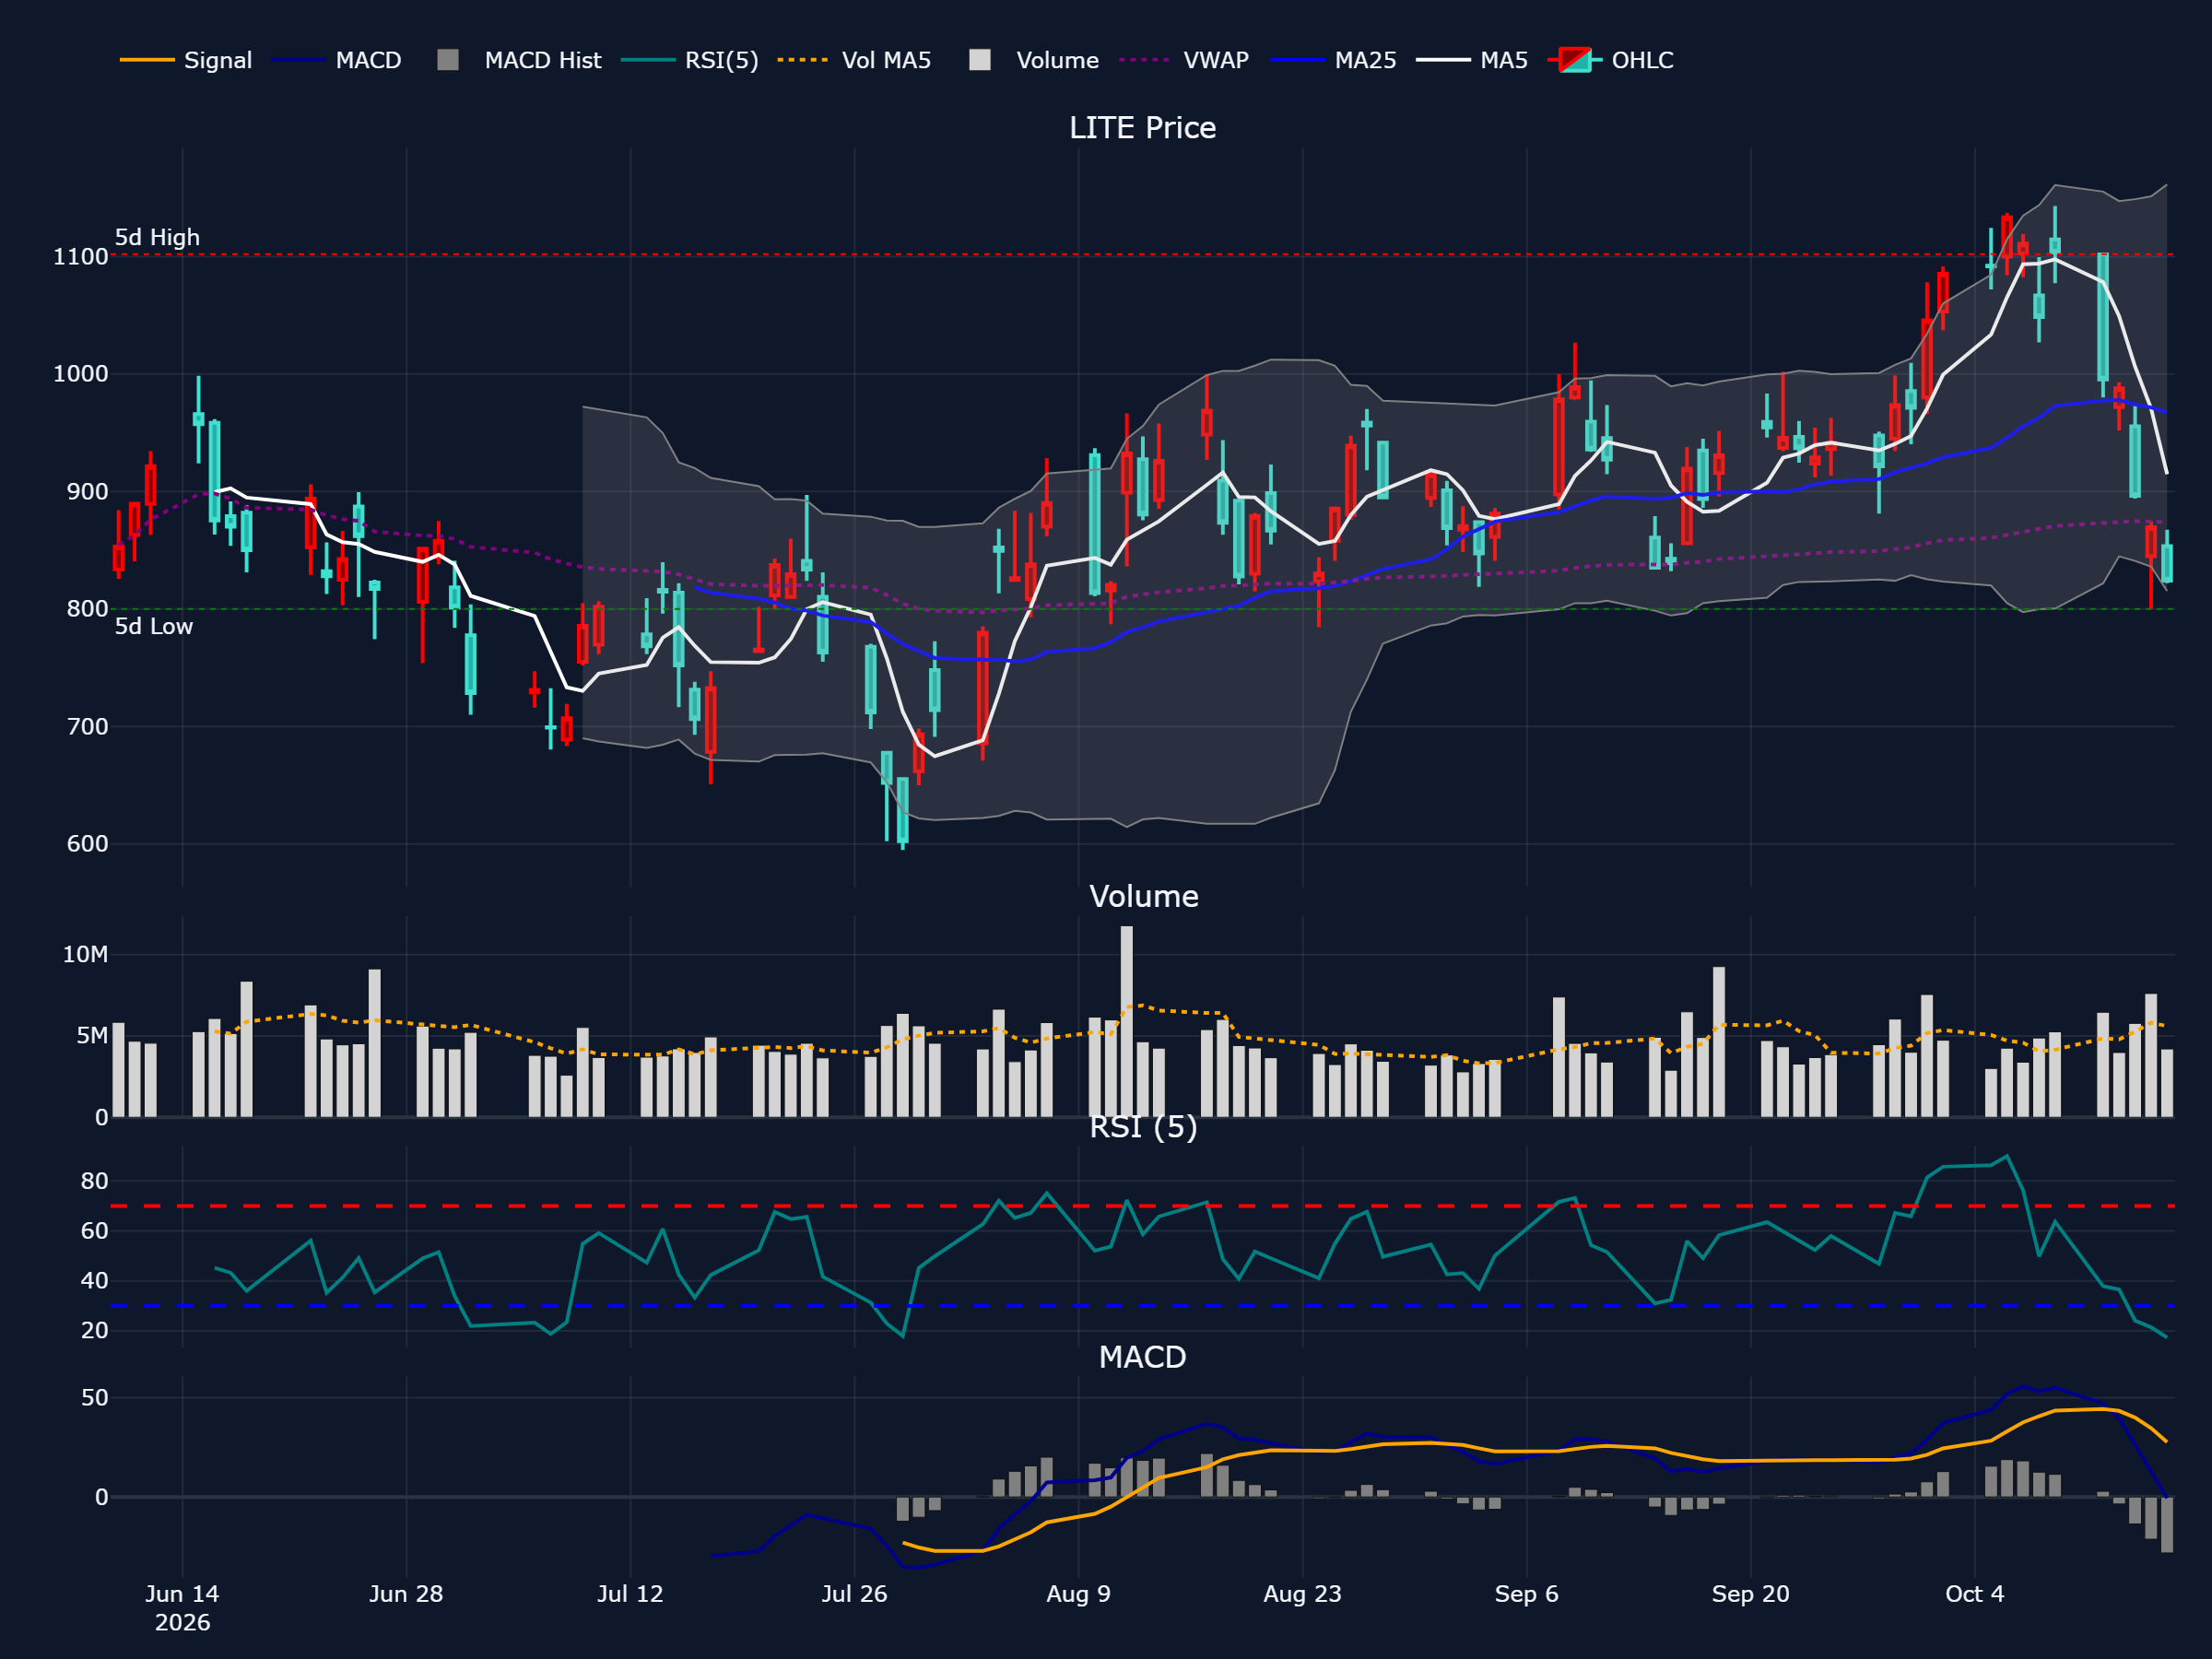Click the white Volume legend swatch
Viewport: 2212px width, 1659px height.
point(980,60)
